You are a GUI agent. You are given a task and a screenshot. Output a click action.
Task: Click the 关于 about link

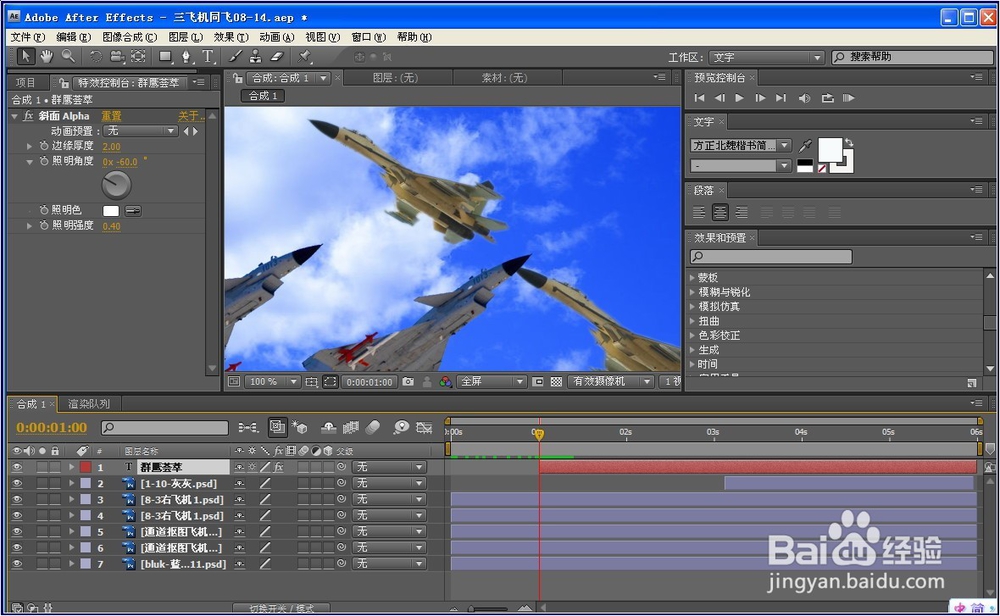coord(191,116)
